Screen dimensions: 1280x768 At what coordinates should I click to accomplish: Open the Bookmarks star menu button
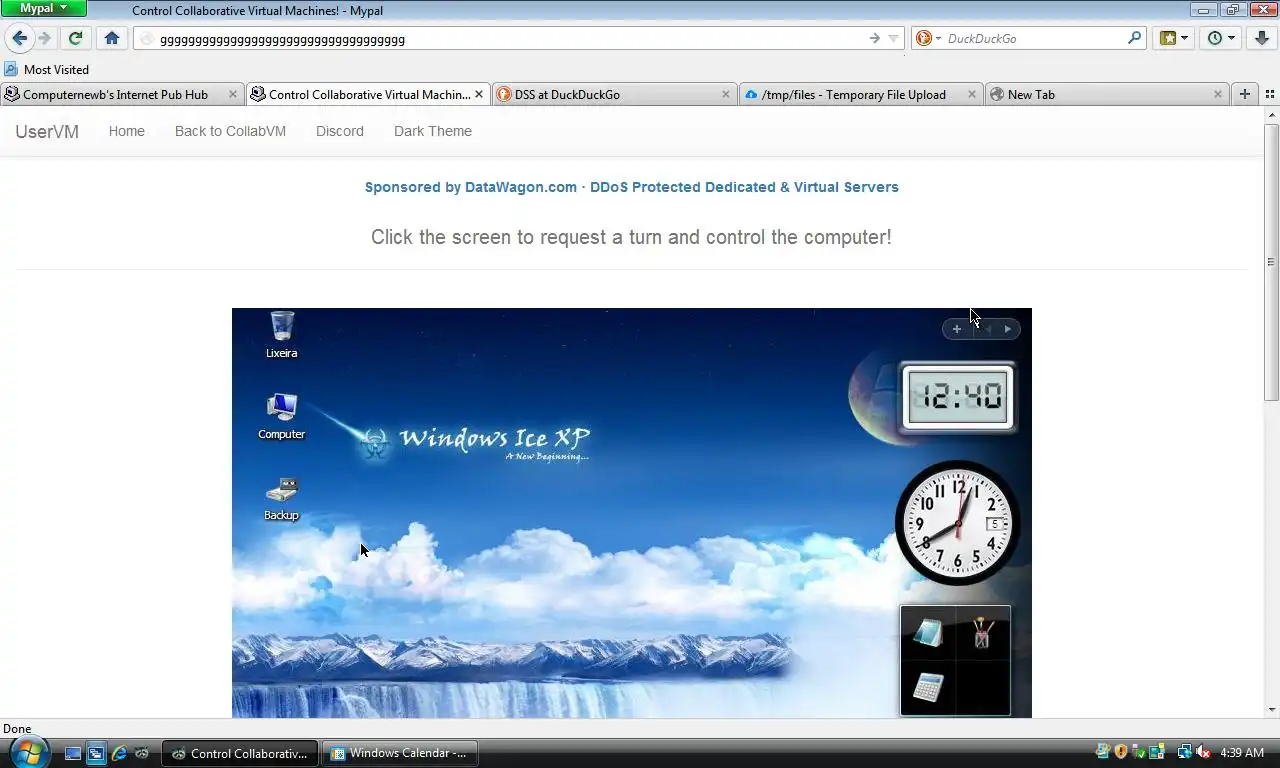[1174, 38]
